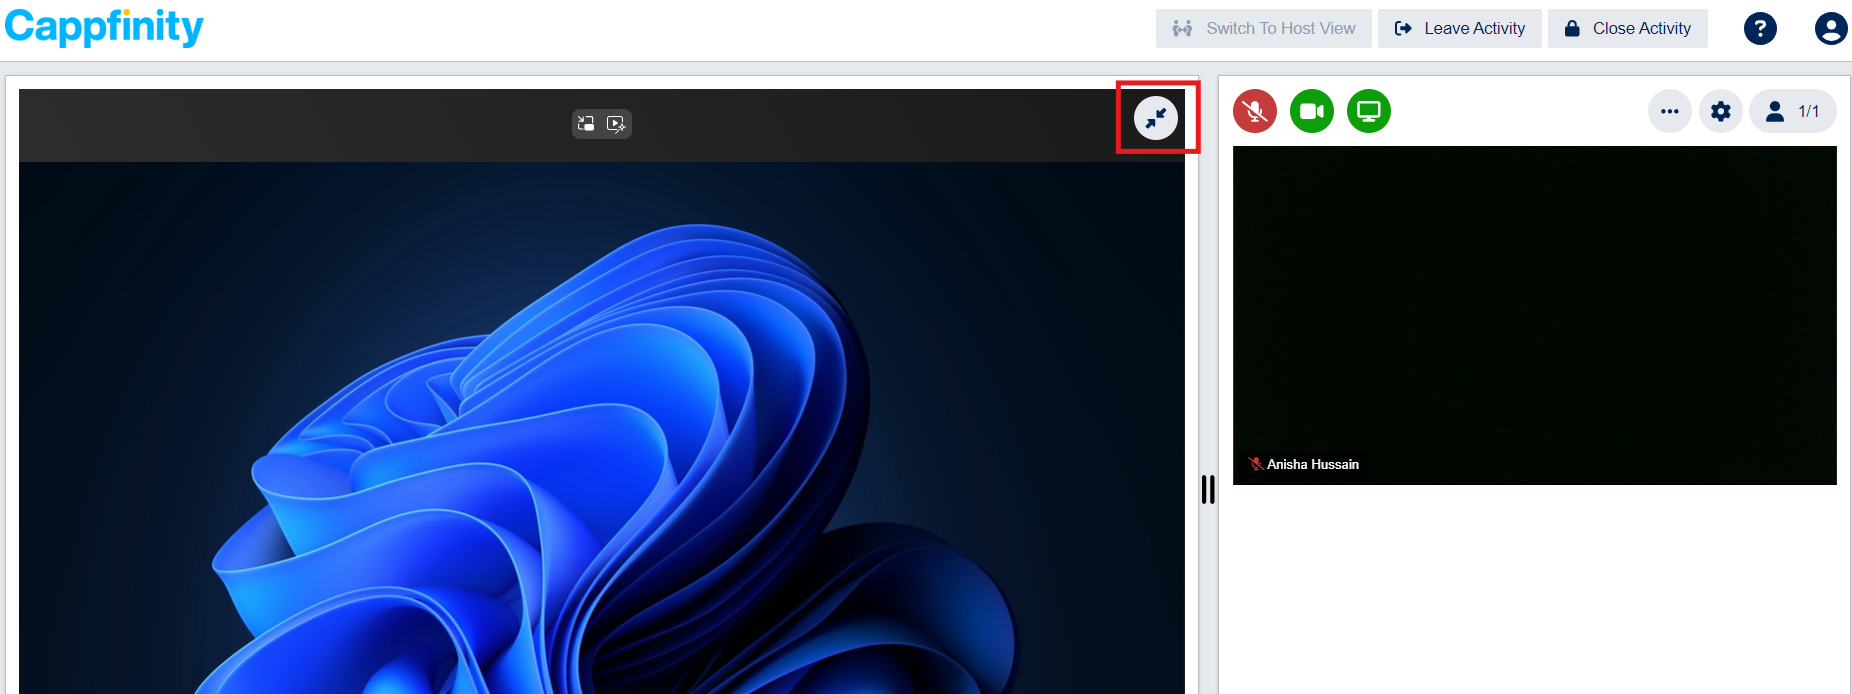Click the Close Activity button
The height and width of the screenshot is (694, 1852).
coord(1628,28)
